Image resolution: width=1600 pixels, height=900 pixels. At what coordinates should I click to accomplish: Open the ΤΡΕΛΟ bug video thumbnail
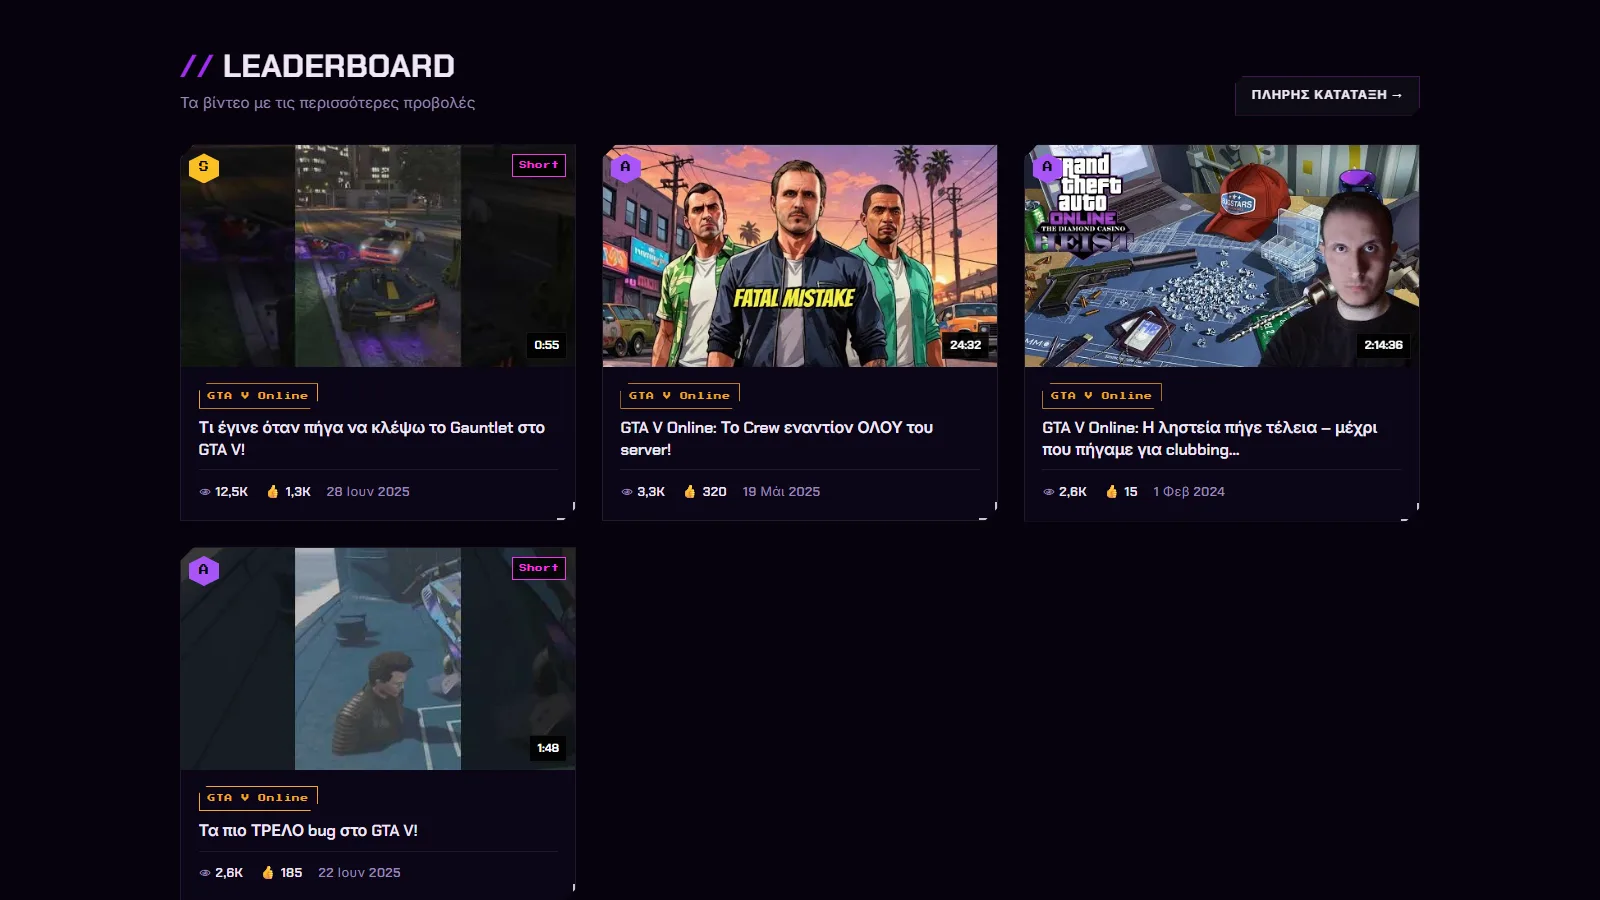point(378,658)
